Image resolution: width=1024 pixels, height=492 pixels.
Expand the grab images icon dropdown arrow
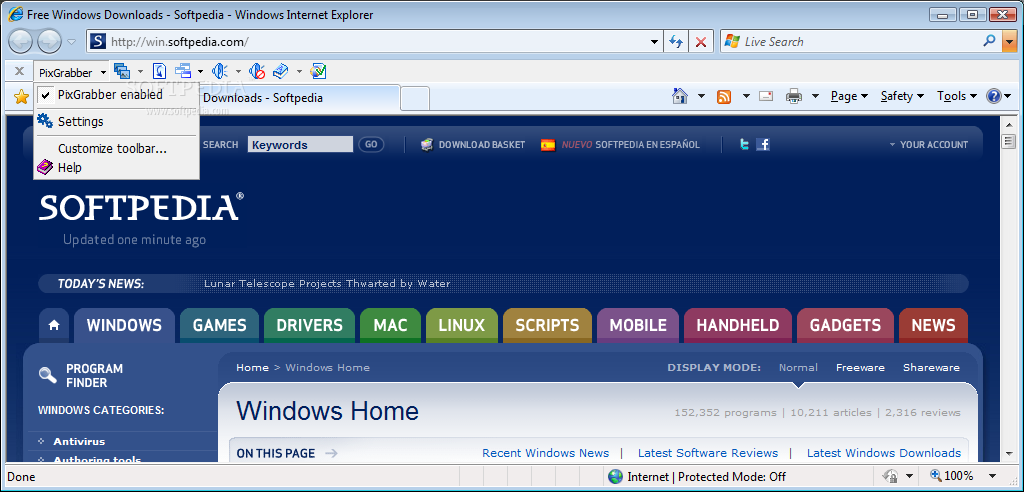click(140, 71)
